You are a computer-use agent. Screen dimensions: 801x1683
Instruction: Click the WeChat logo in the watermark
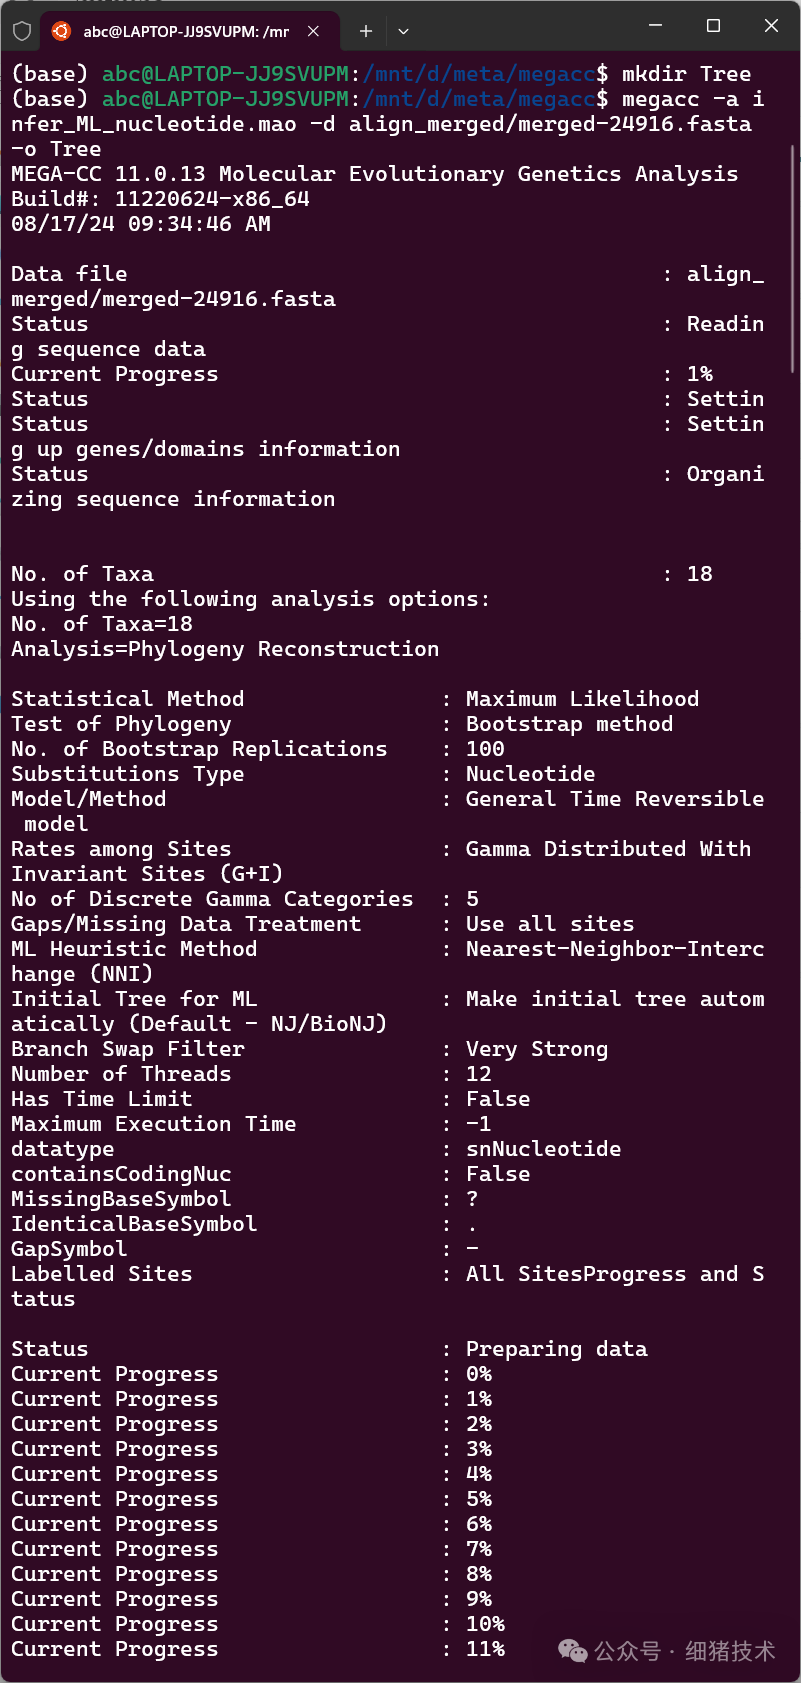(573, 1650)
